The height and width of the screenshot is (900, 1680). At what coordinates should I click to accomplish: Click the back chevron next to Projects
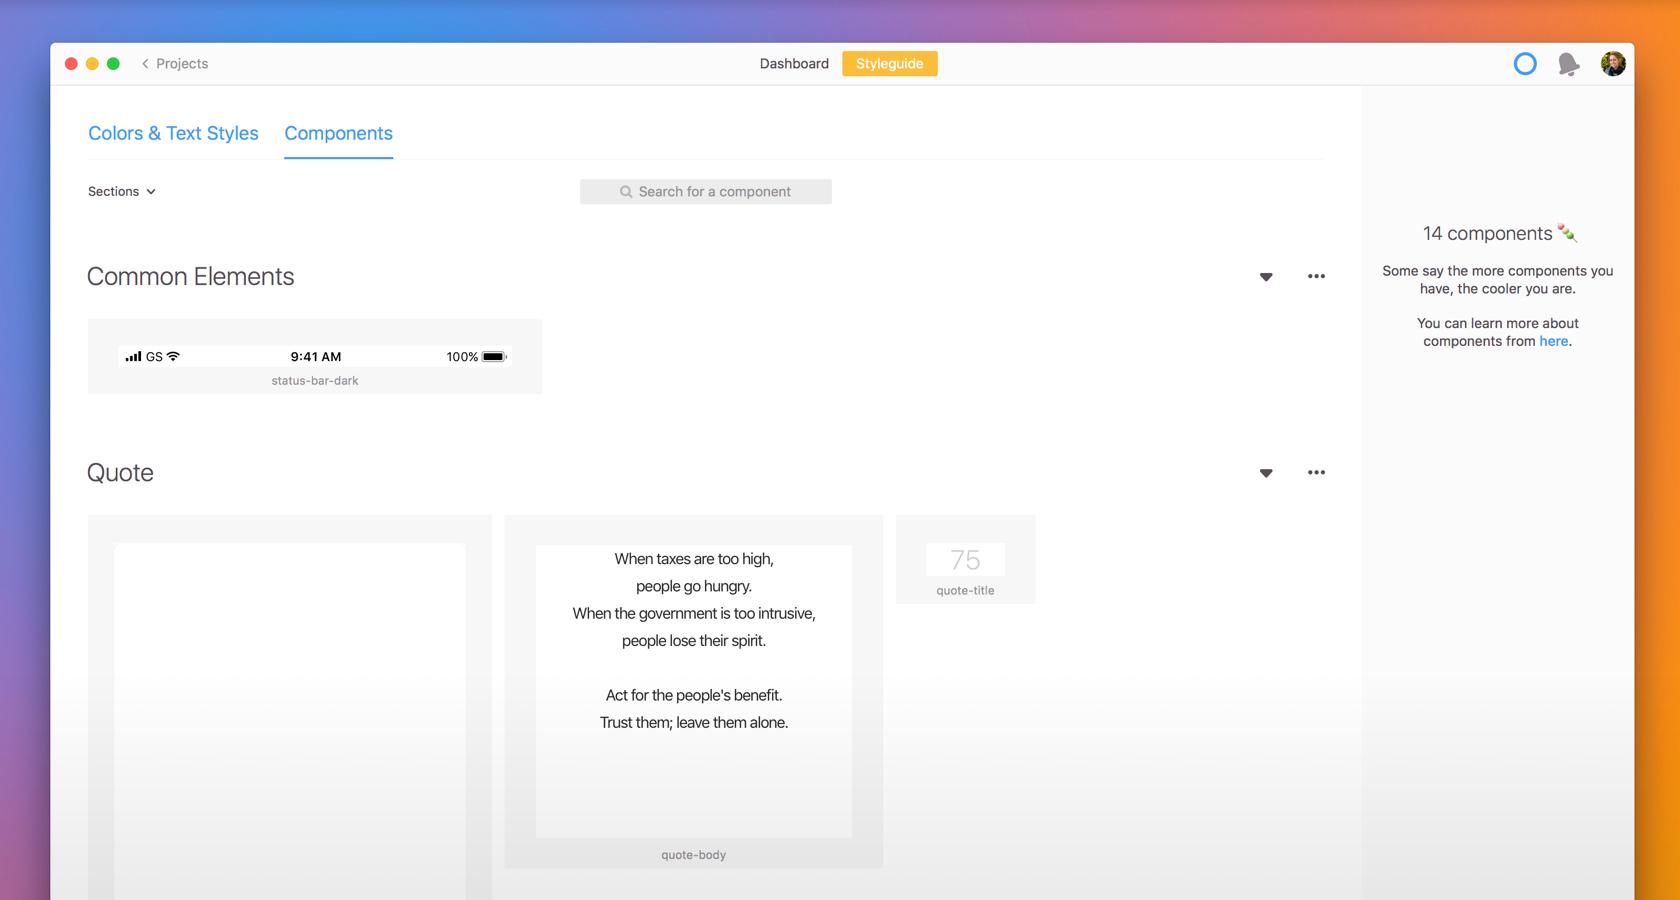[145, 63]
